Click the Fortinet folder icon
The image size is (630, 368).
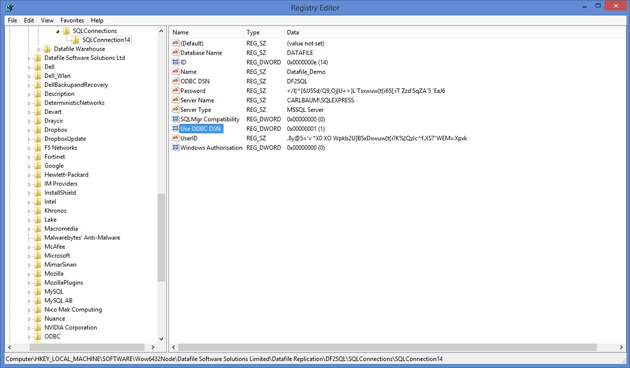[38, 157]
